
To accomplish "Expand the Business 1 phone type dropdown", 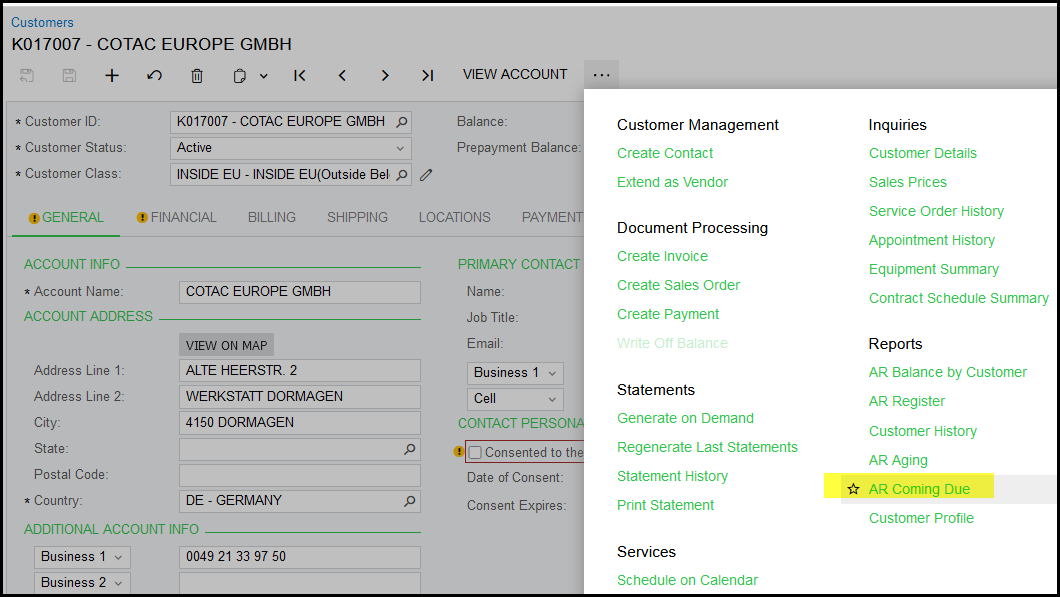I will point(82,557).
